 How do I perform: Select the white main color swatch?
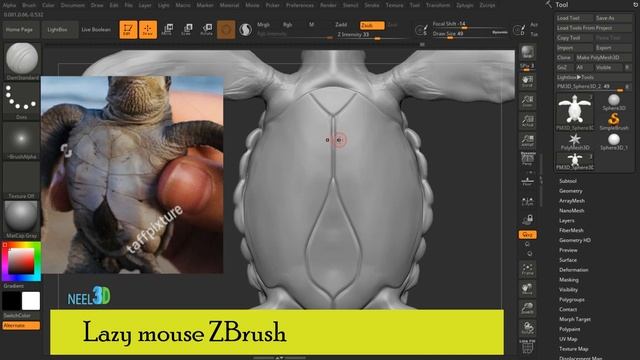point(31,301)
